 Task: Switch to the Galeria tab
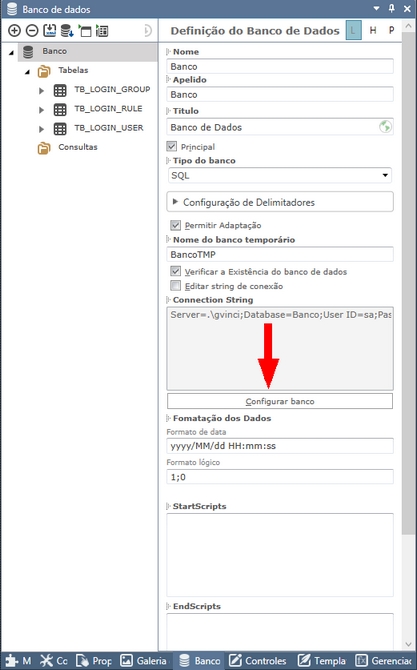pos(144,661)
